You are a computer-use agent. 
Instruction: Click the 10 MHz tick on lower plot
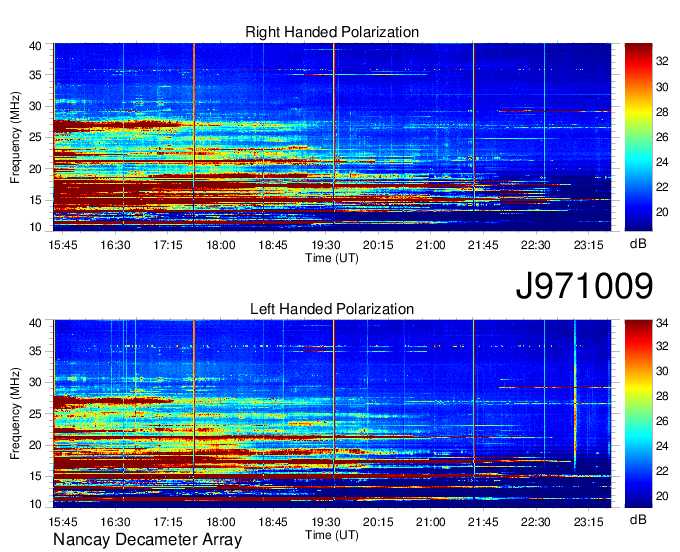click(35, 504)
